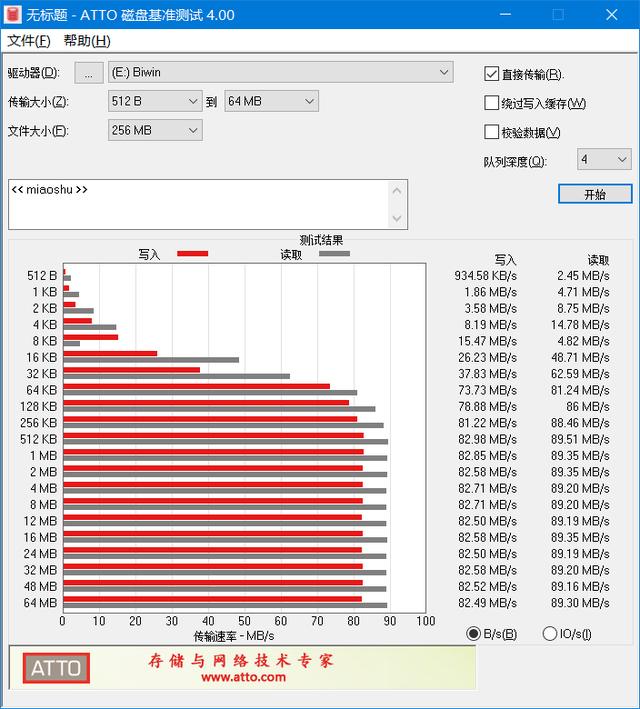
Task: Click the write value 82.49 MB/s
Action: [x=487, y=603]
